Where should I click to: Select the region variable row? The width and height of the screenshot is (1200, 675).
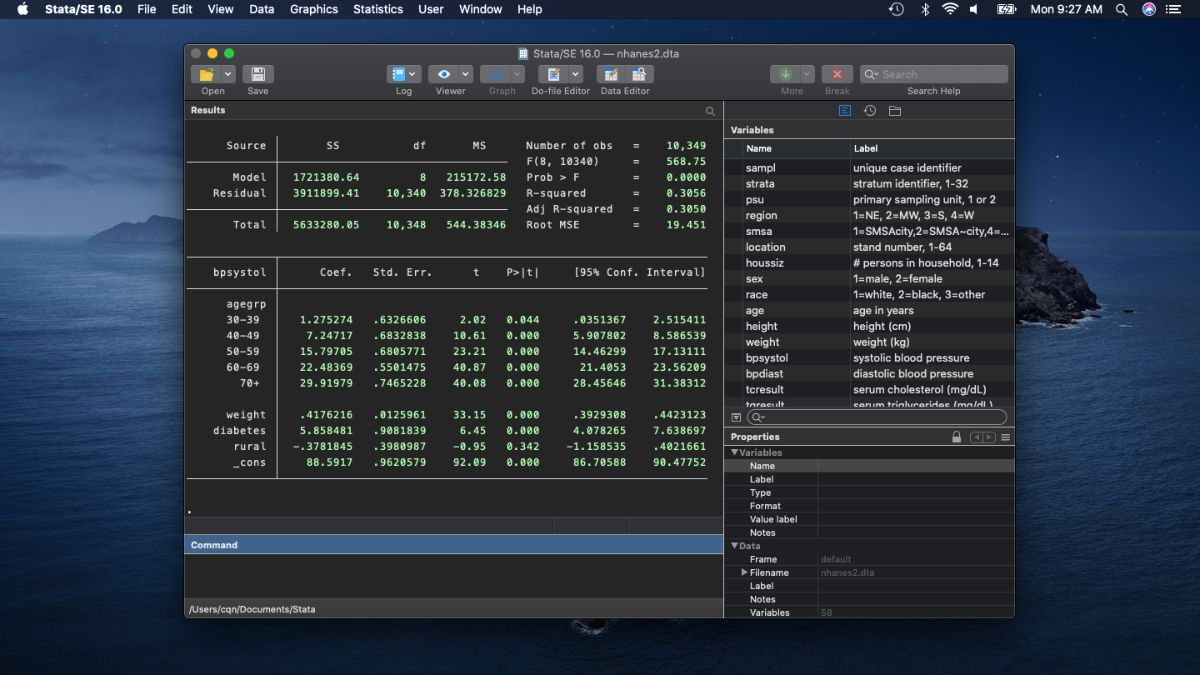(x=869, y=215)
